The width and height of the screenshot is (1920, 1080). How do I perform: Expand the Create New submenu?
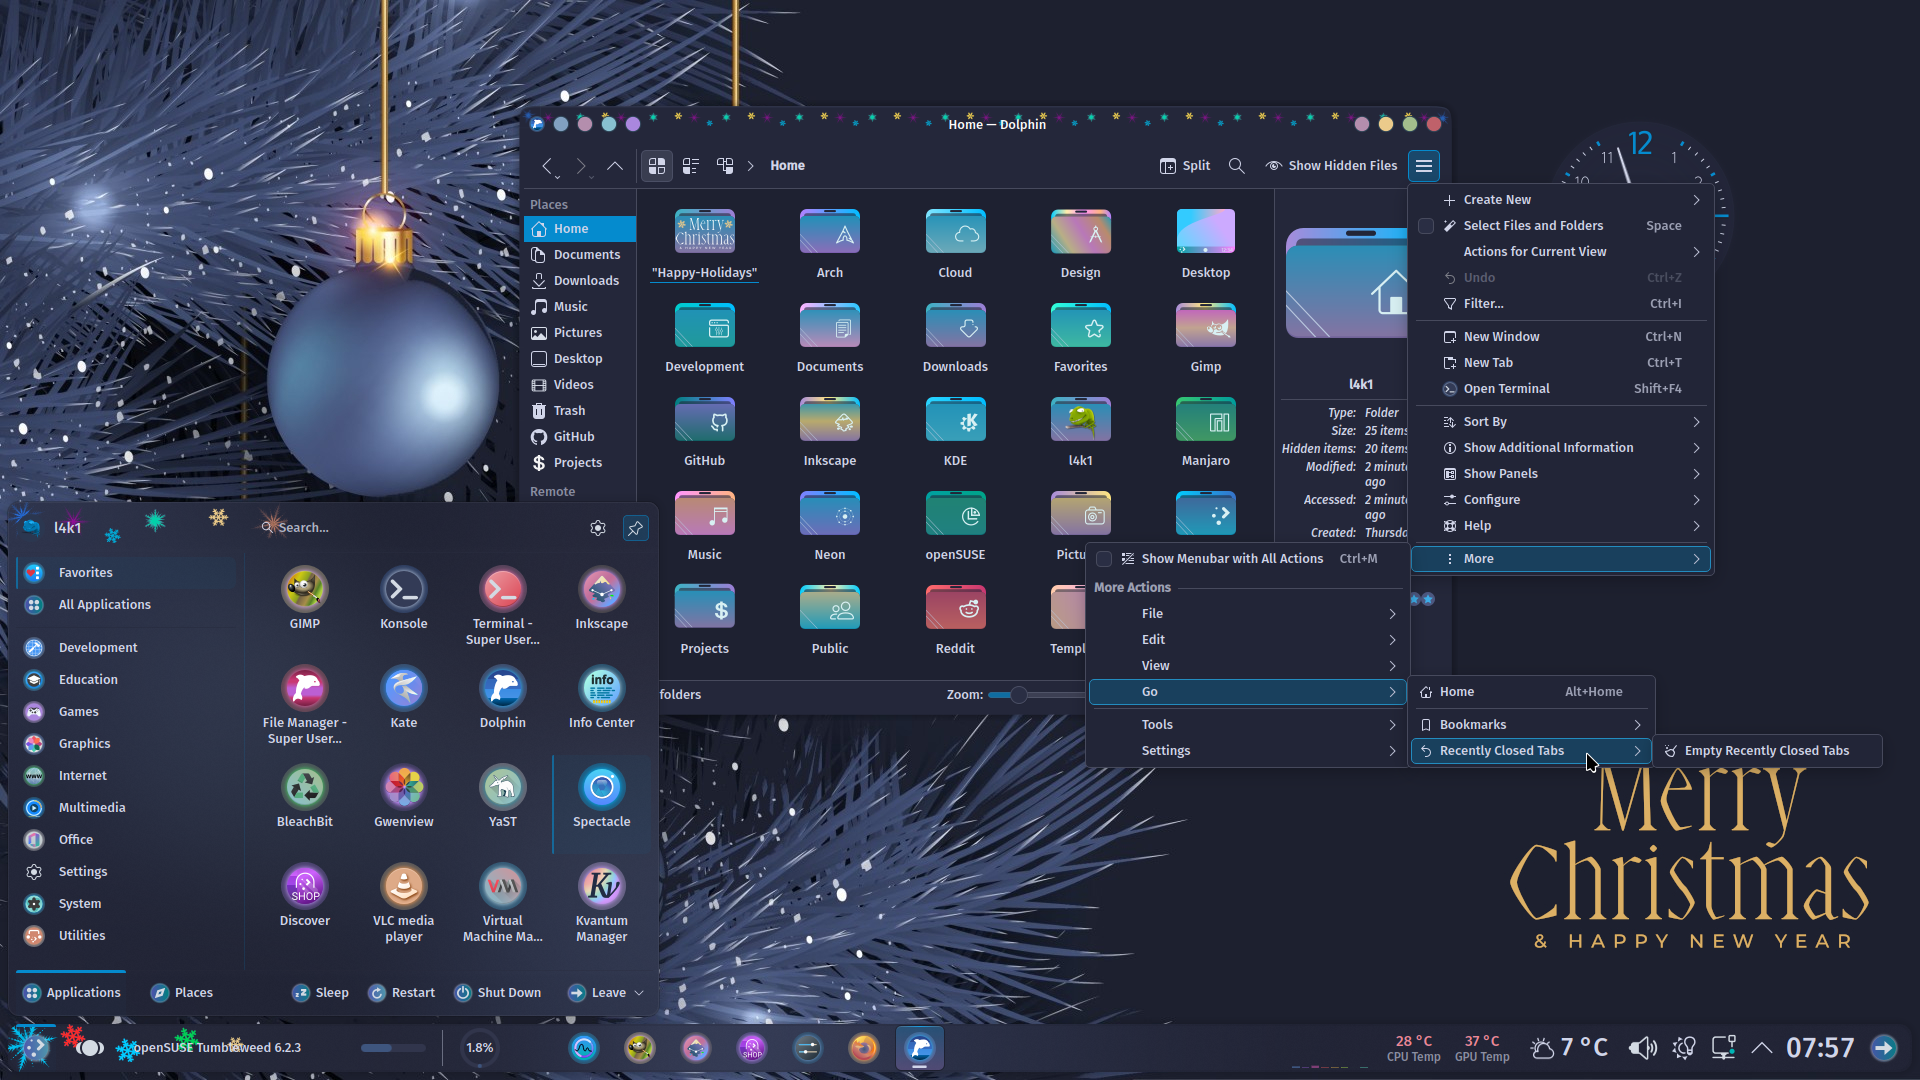[1561, 200]
